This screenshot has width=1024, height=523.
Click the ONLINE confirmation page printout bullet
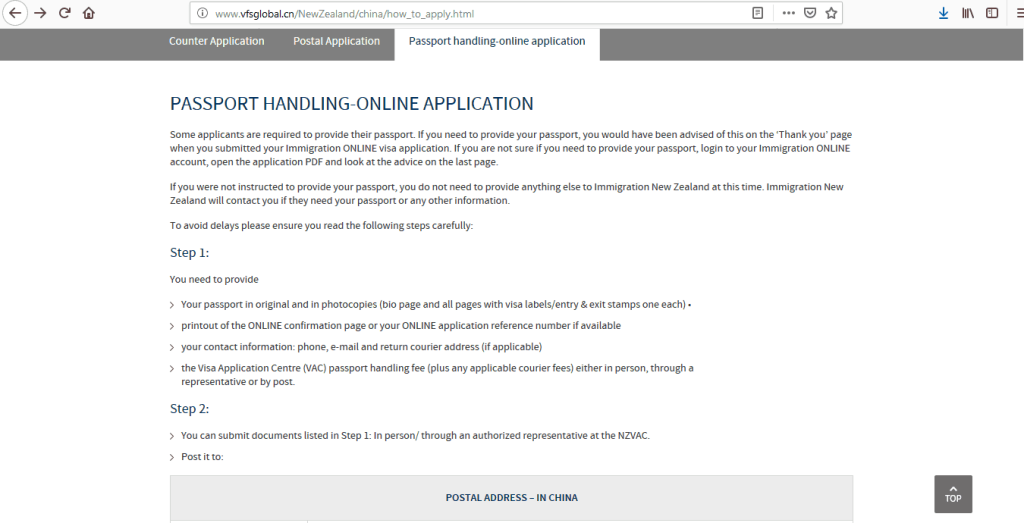[x=400, y=325]
